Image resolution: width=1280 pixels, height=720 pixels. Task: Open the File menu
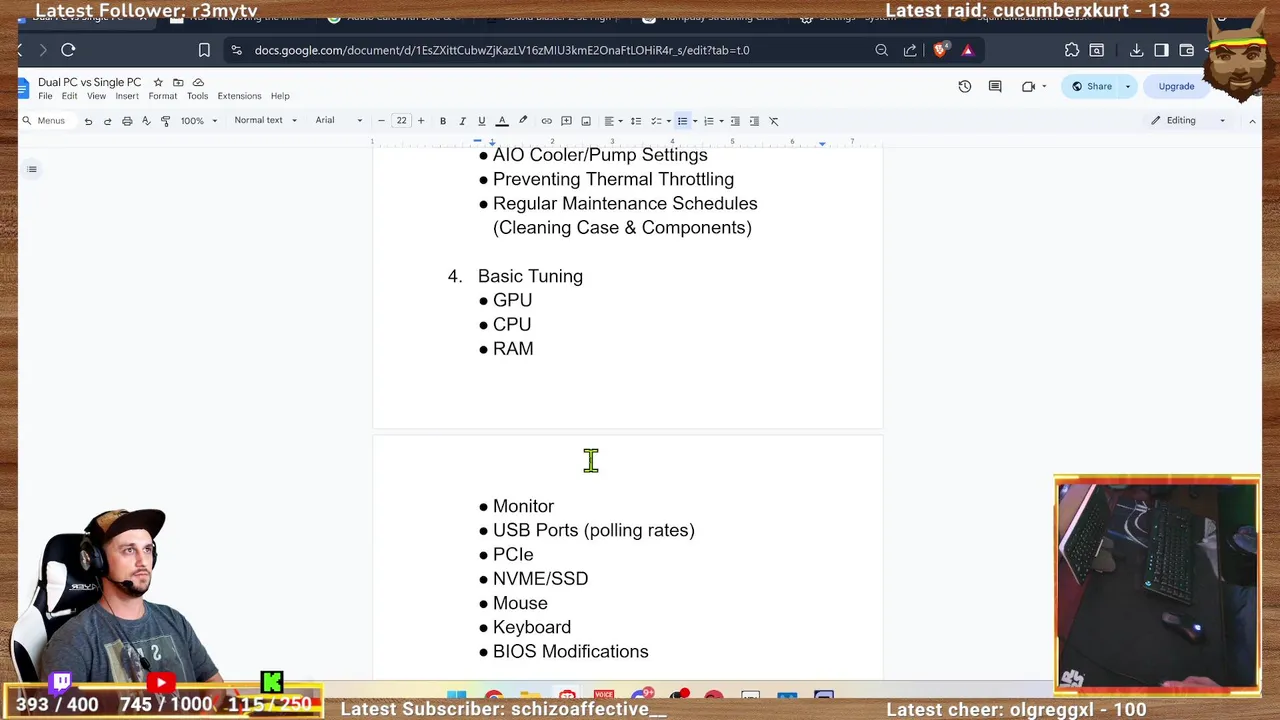coord(45,96)
